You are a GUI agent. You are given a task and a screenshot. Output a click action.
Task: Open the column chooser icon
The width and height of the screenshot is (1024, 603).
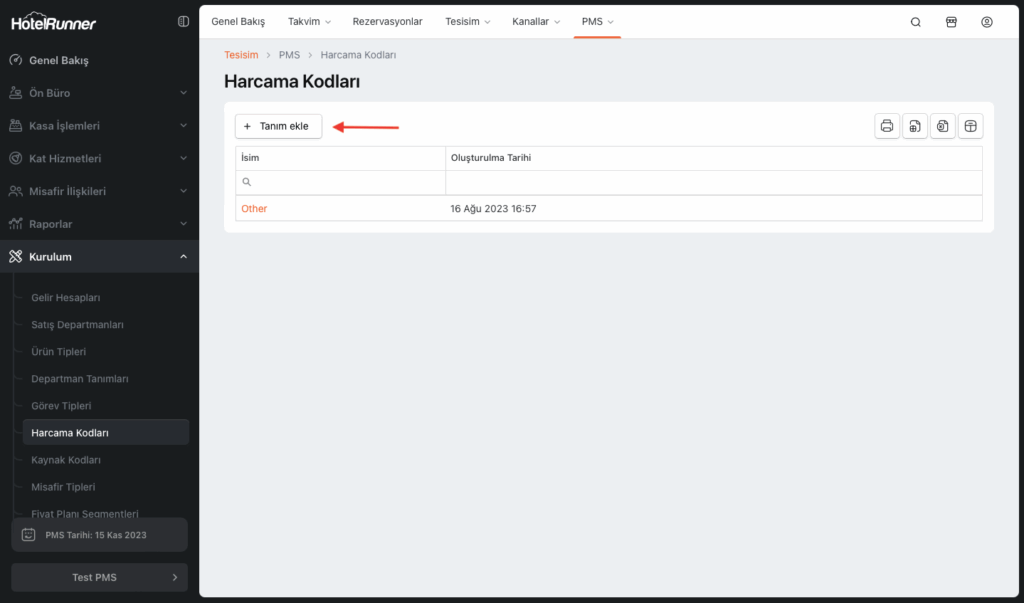(970, 126)
